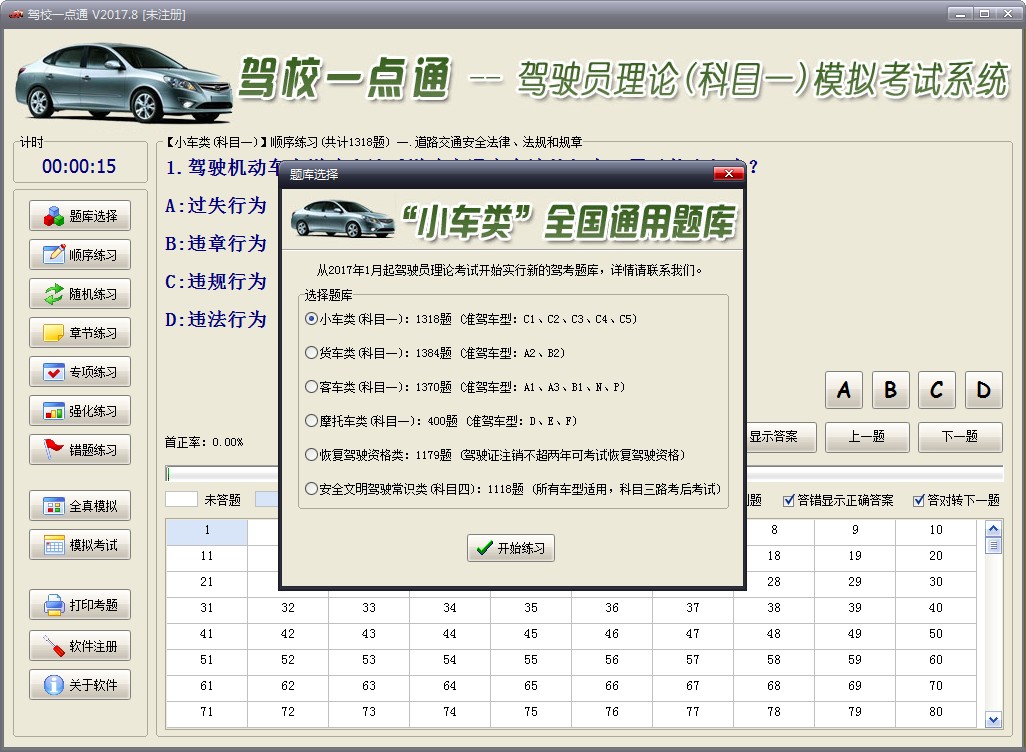Choose 摩托车类 motorcycle question bank
Viewport: 1026px width, 752px height.
point(310,423)
